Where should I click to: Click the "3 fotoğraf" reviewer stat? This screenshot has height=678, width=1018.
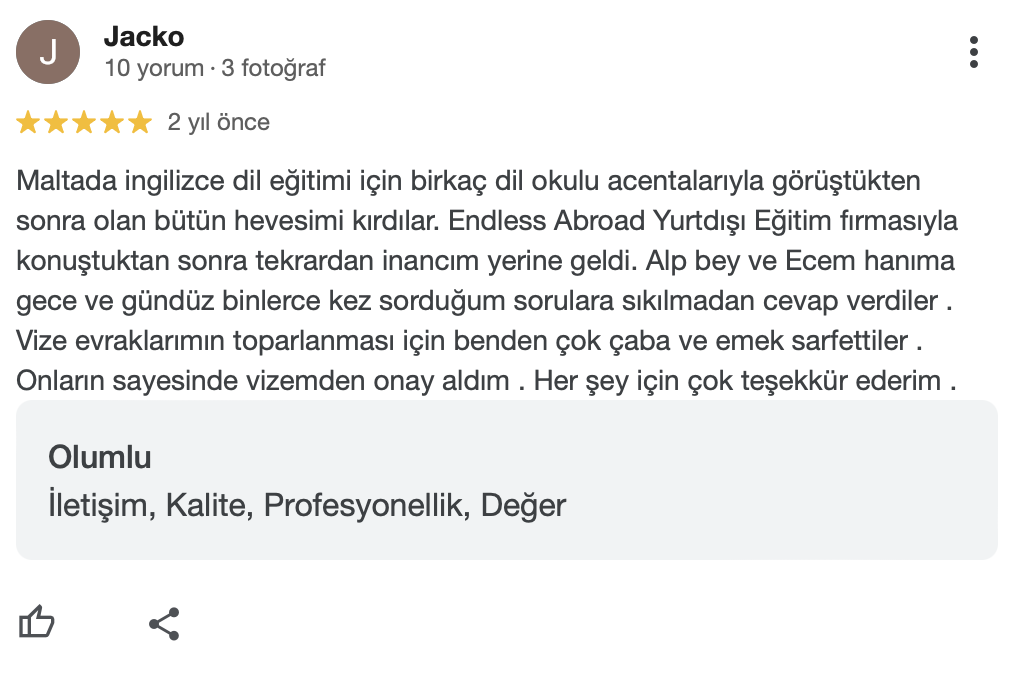pyautogui.click(x=274, y=69)
